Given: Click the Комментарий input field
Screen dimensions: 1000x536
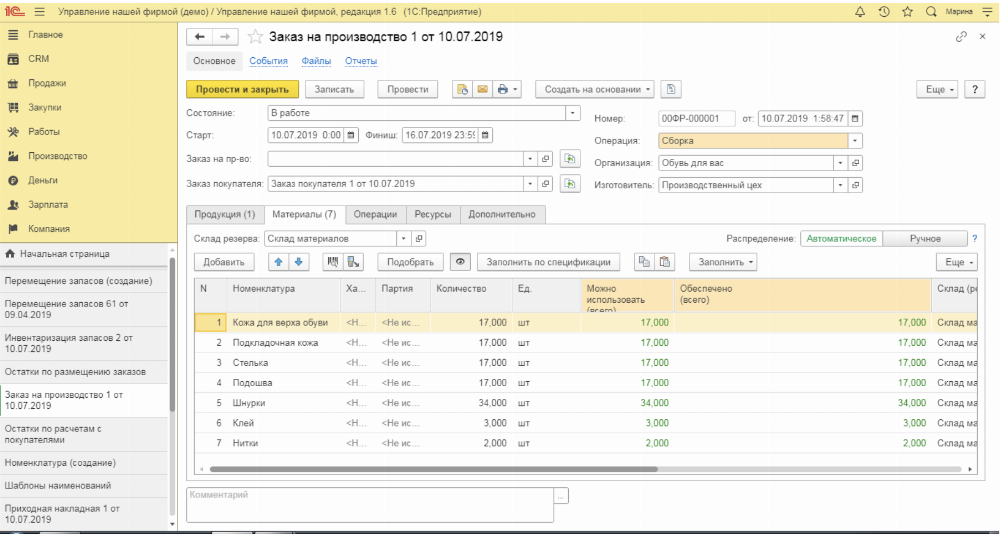Looking at the screenshot, I should click(x=370, y=505).
